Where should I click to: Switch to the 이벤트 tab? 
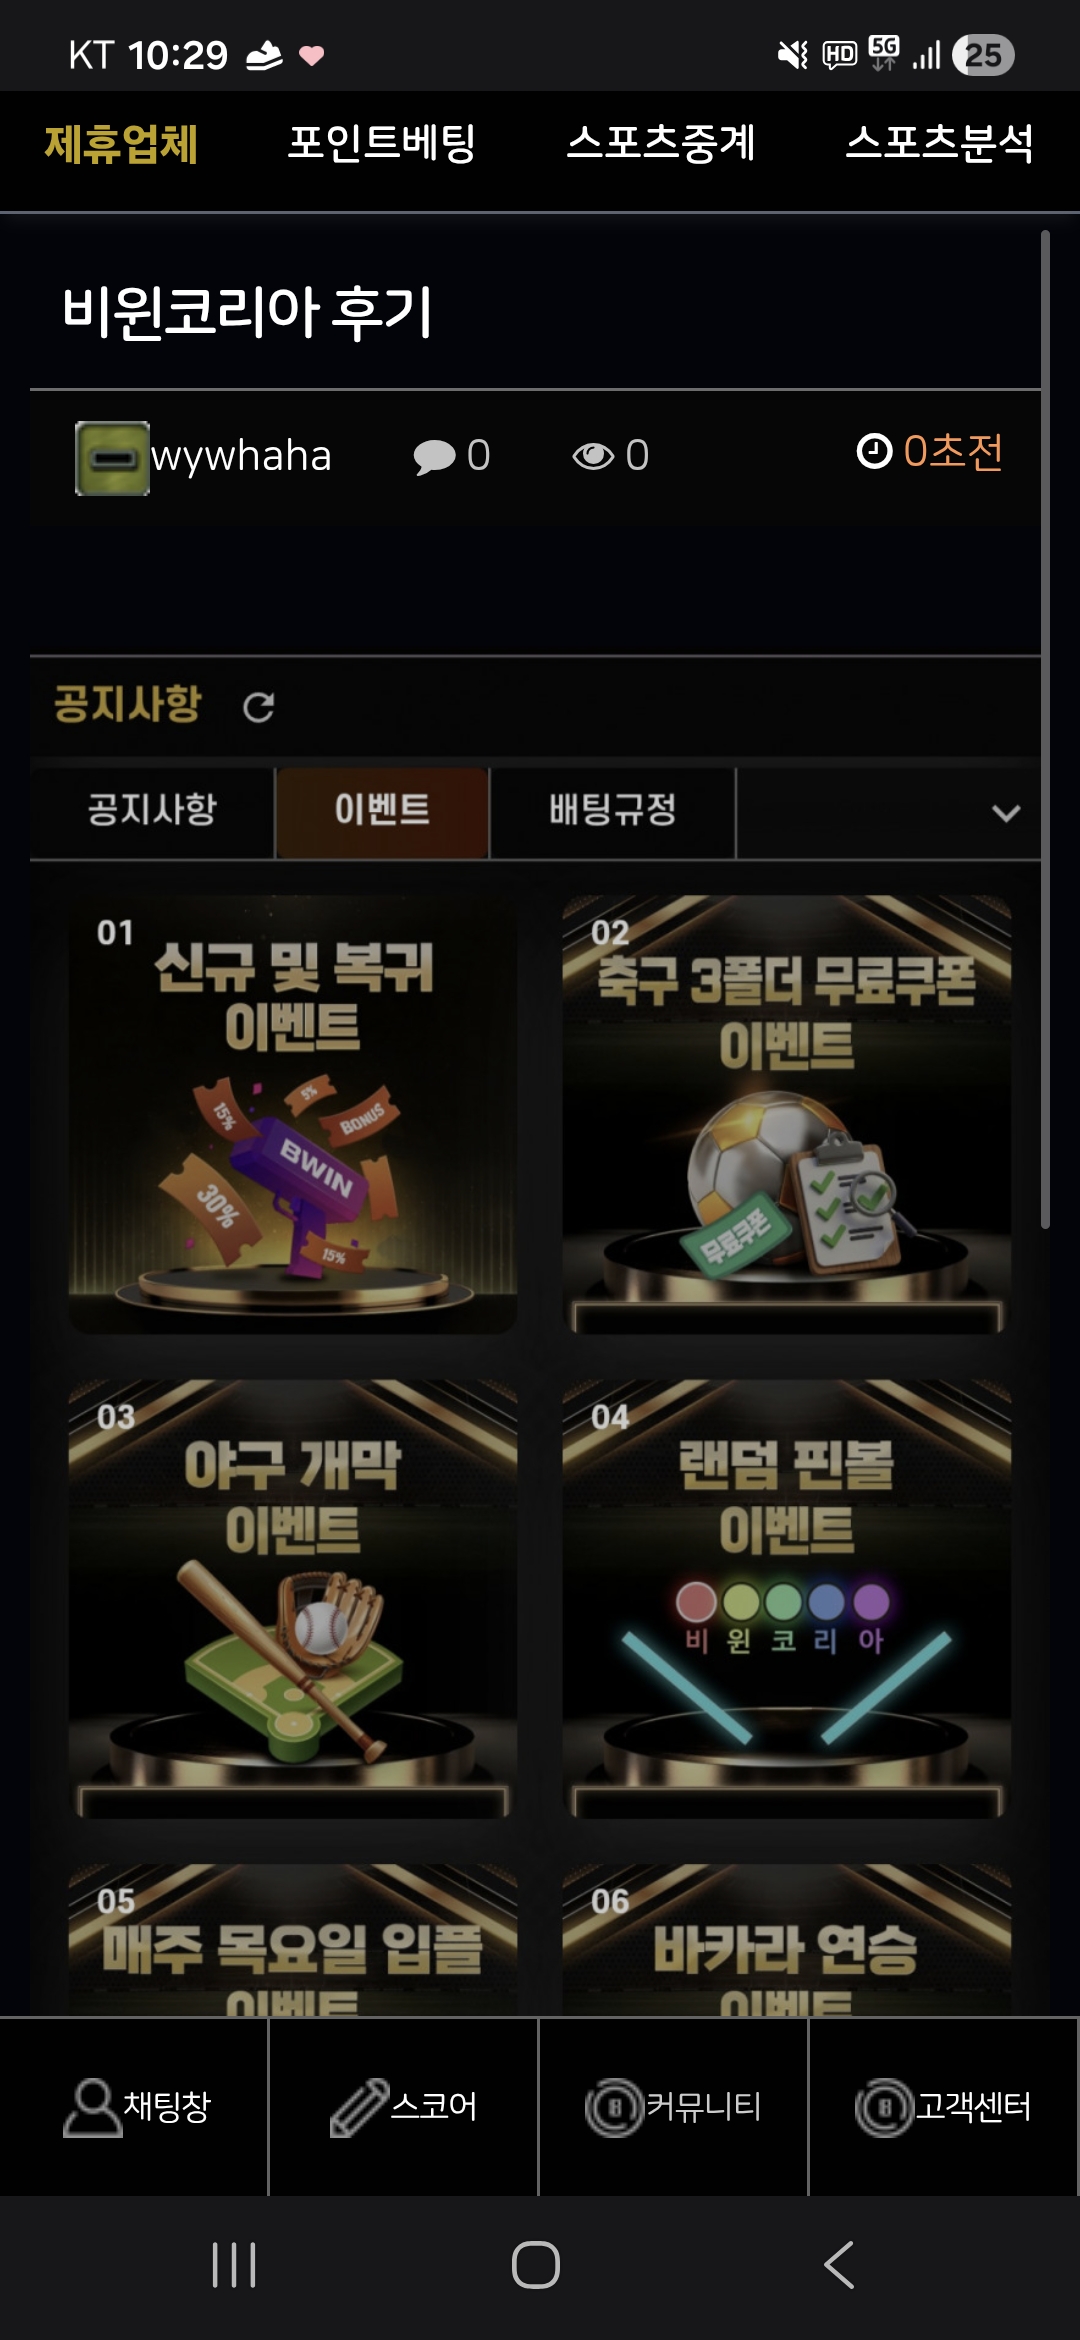[x=382, y=812]
